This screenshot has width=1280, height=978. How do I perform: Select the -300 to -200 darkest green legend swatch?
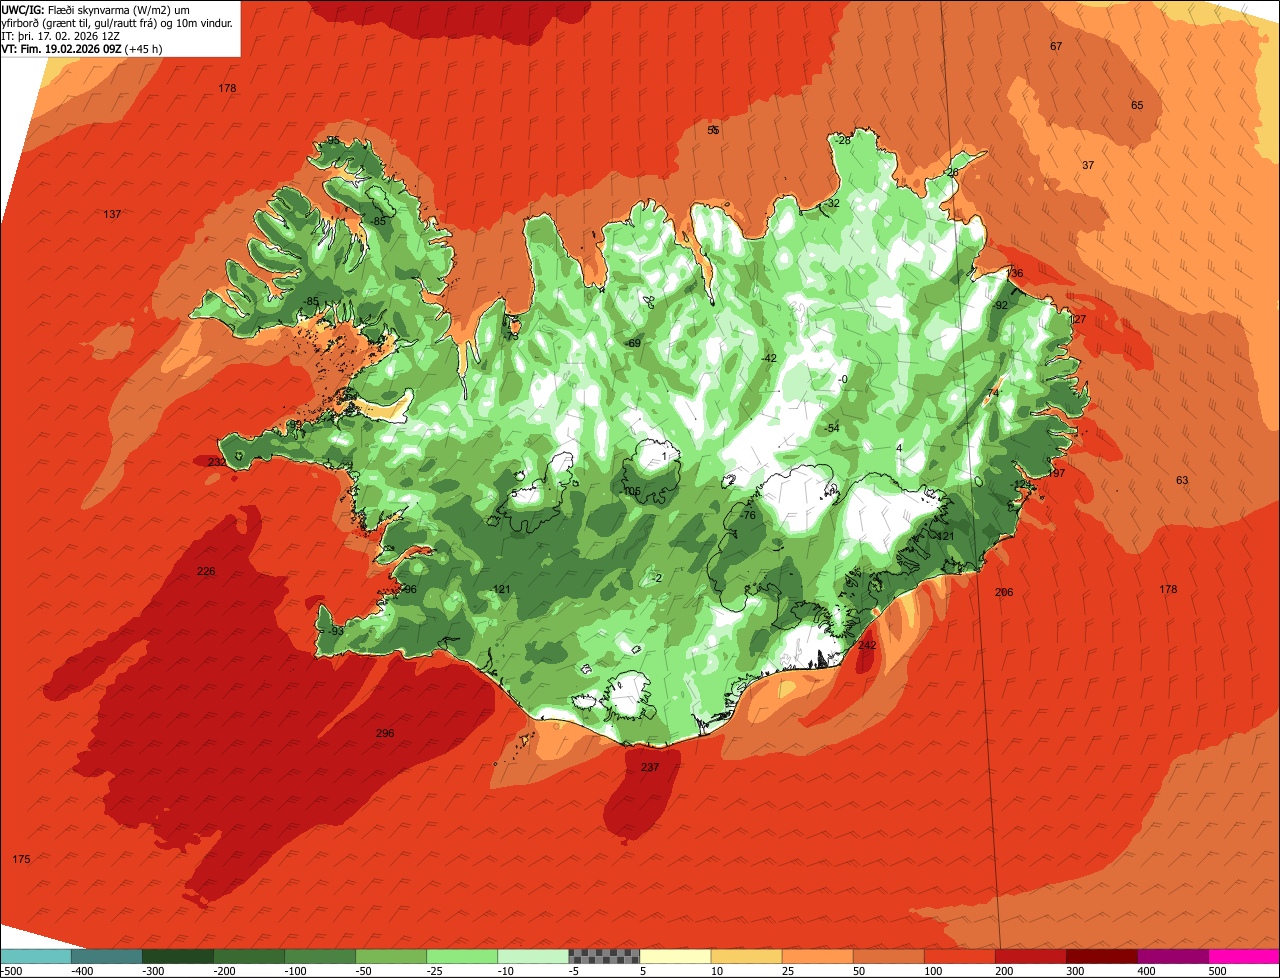(178, 956)
